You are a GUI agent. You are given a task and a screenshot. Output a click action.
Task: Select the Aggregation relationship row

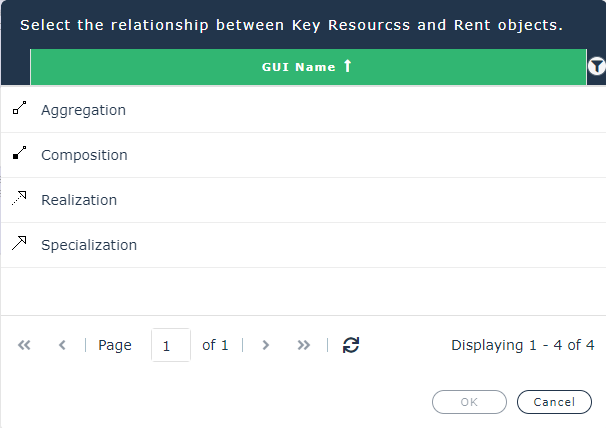click(300, 110)
